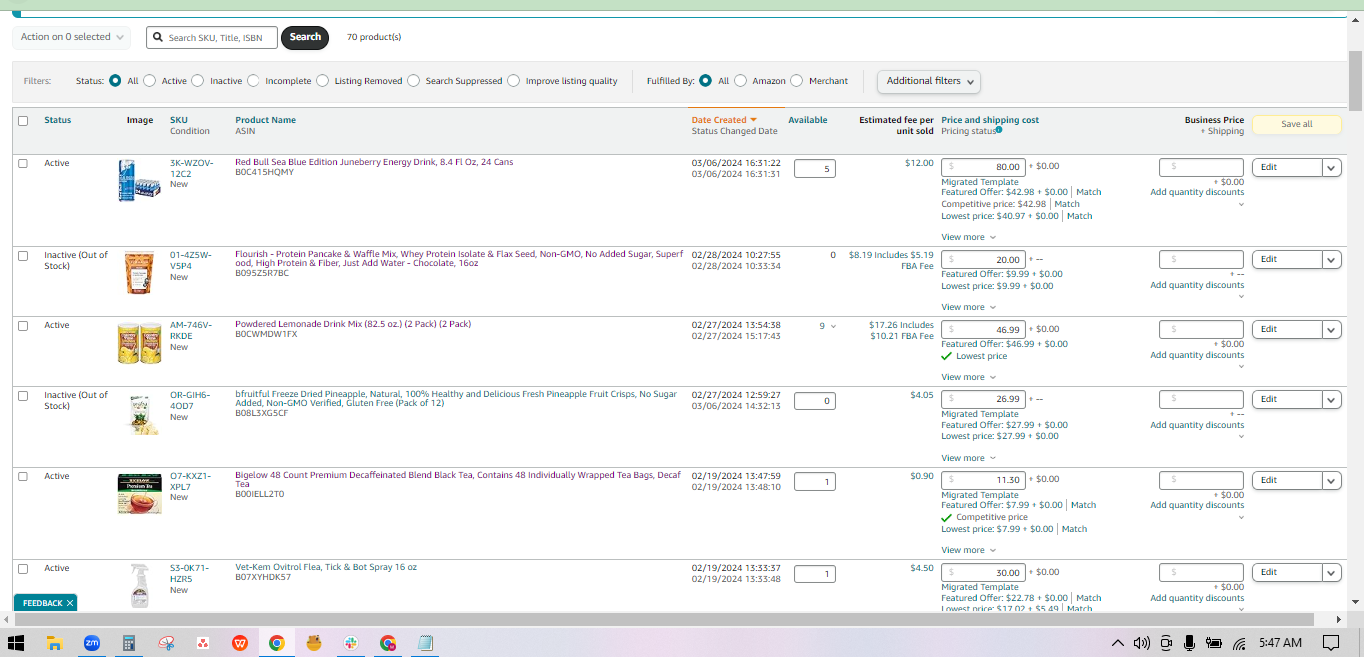
Task: Open the Additional filters dropdown
Action: pyautogui.click(x=929, y=81)
